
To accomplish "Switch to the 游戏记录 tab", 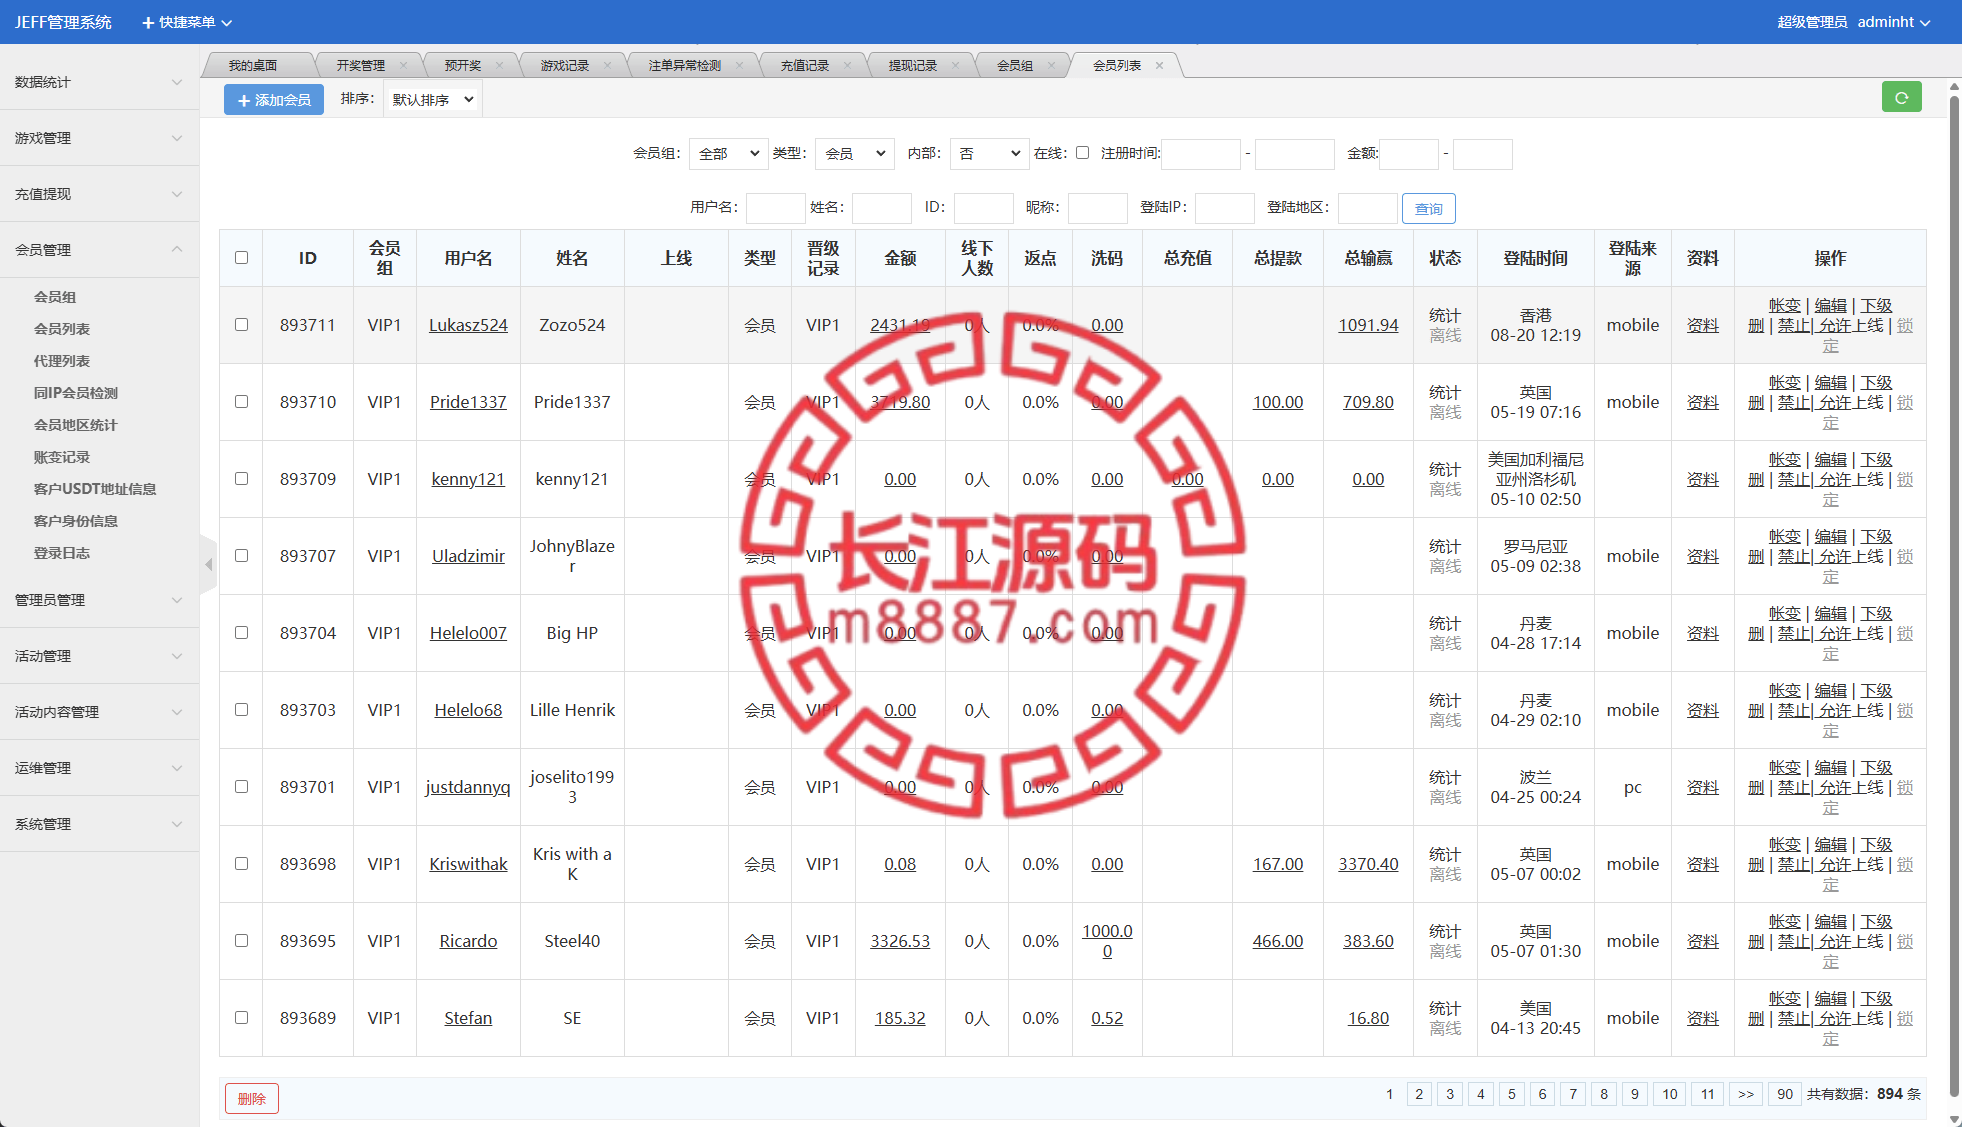I will pyautogui.click(x=565, y=65).
